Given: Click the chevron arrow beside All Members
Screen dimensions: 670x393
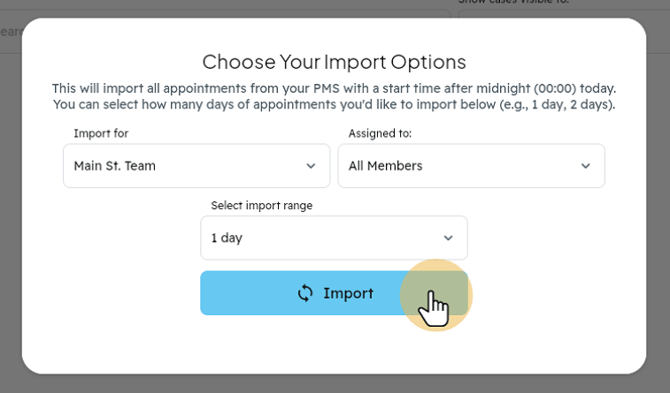Looking at the screenshot, I should 585,166.
